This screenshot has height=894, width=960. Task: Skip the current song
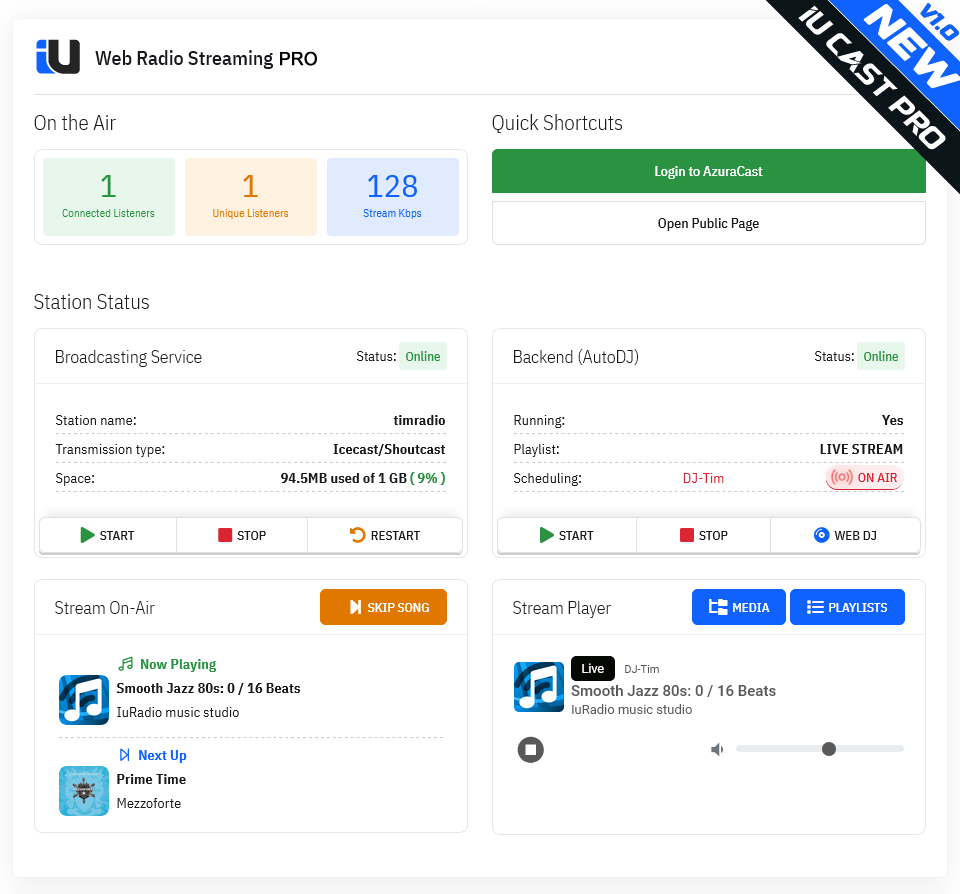[x=383, y=607]
